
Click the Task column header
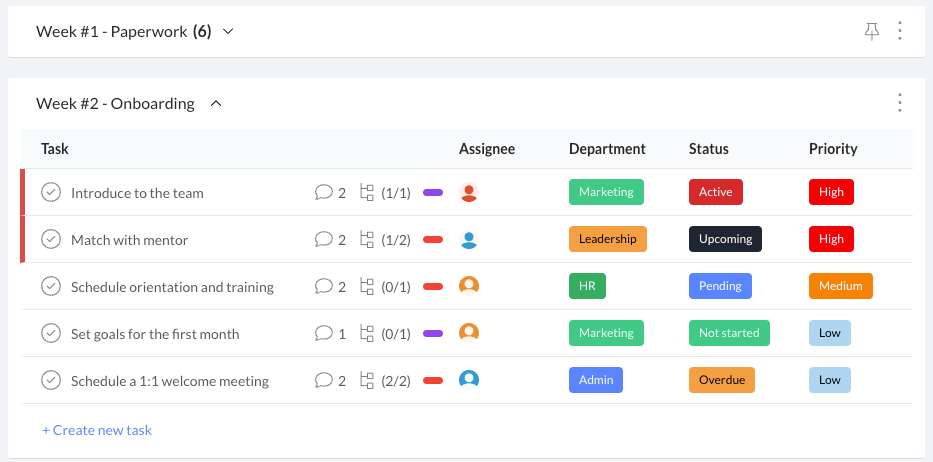(55, 149)
